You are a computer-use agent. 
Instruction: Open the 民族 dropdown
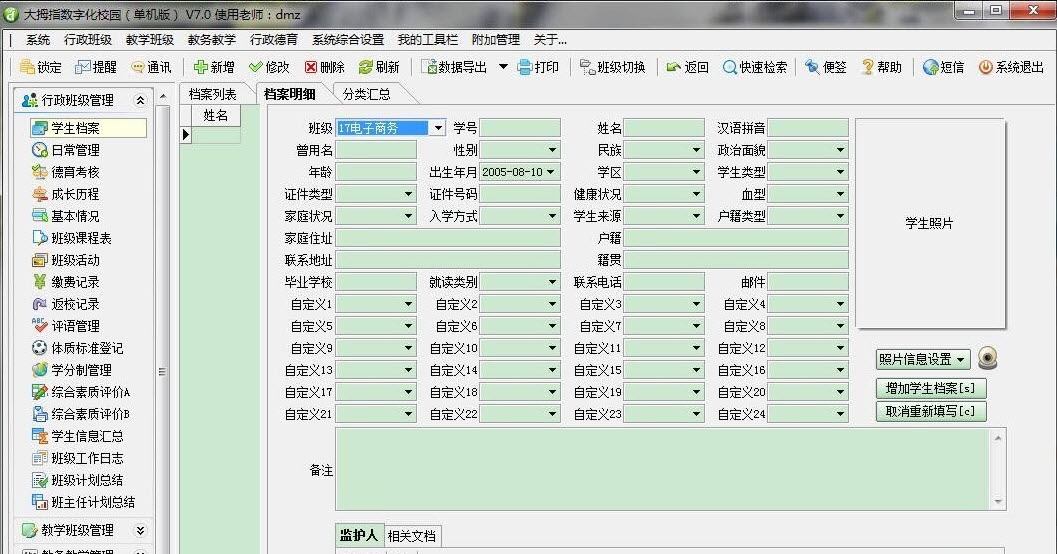click(697, 150)
